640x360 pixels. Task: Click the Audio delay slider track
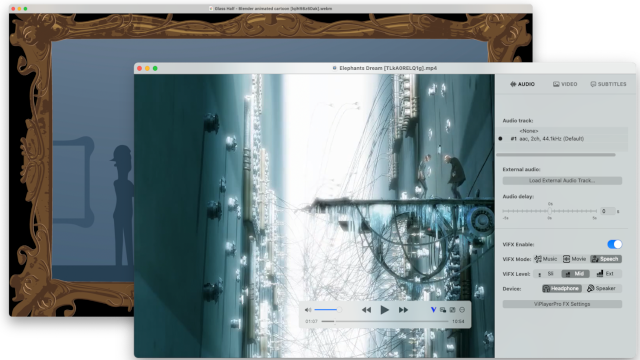549,211
